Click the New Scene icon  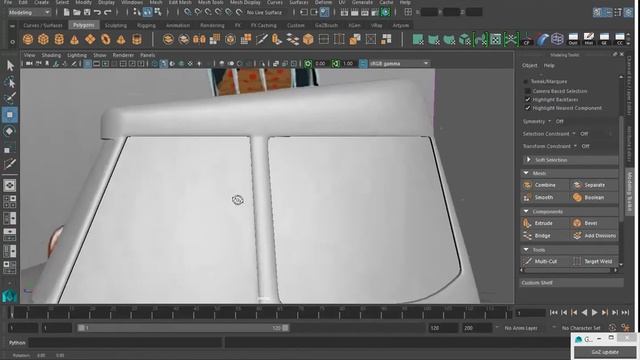point(66,12)
